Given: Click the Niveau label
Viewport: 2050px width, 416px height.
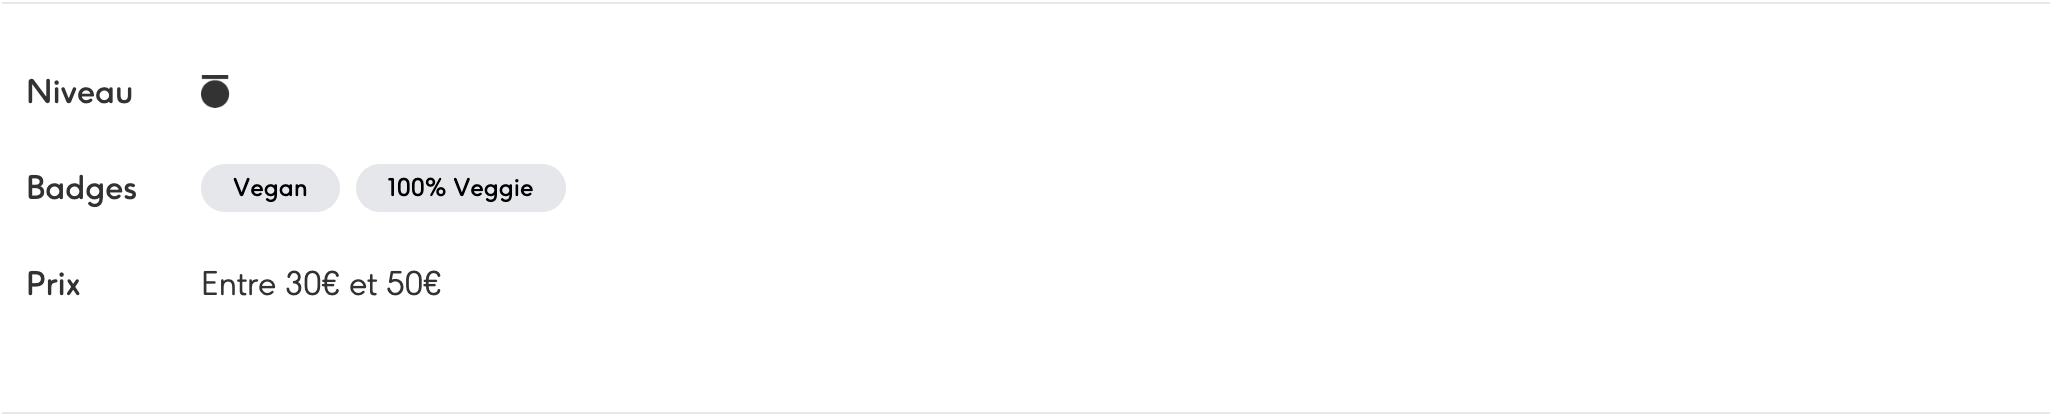Looking at the screenshot, I should (x=80, y=92).
